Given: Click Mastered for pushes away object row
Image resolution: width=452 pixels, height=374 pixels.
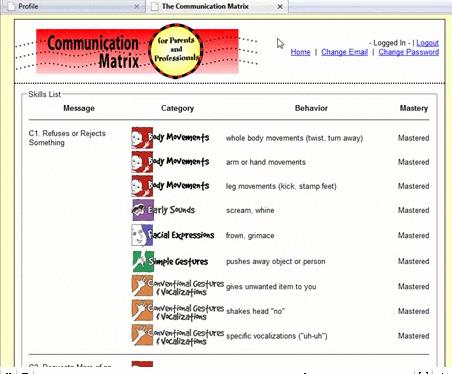Looking at the screenshot, I should click(413, 261).
